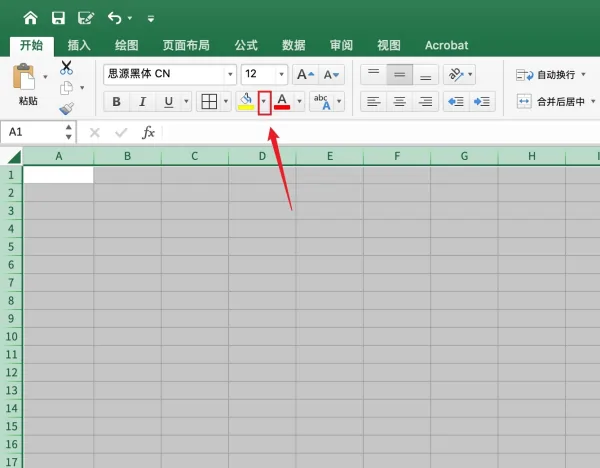Click the text orientation icon
This screenshot has height=468, width=600.
click(x=455, y=74)
